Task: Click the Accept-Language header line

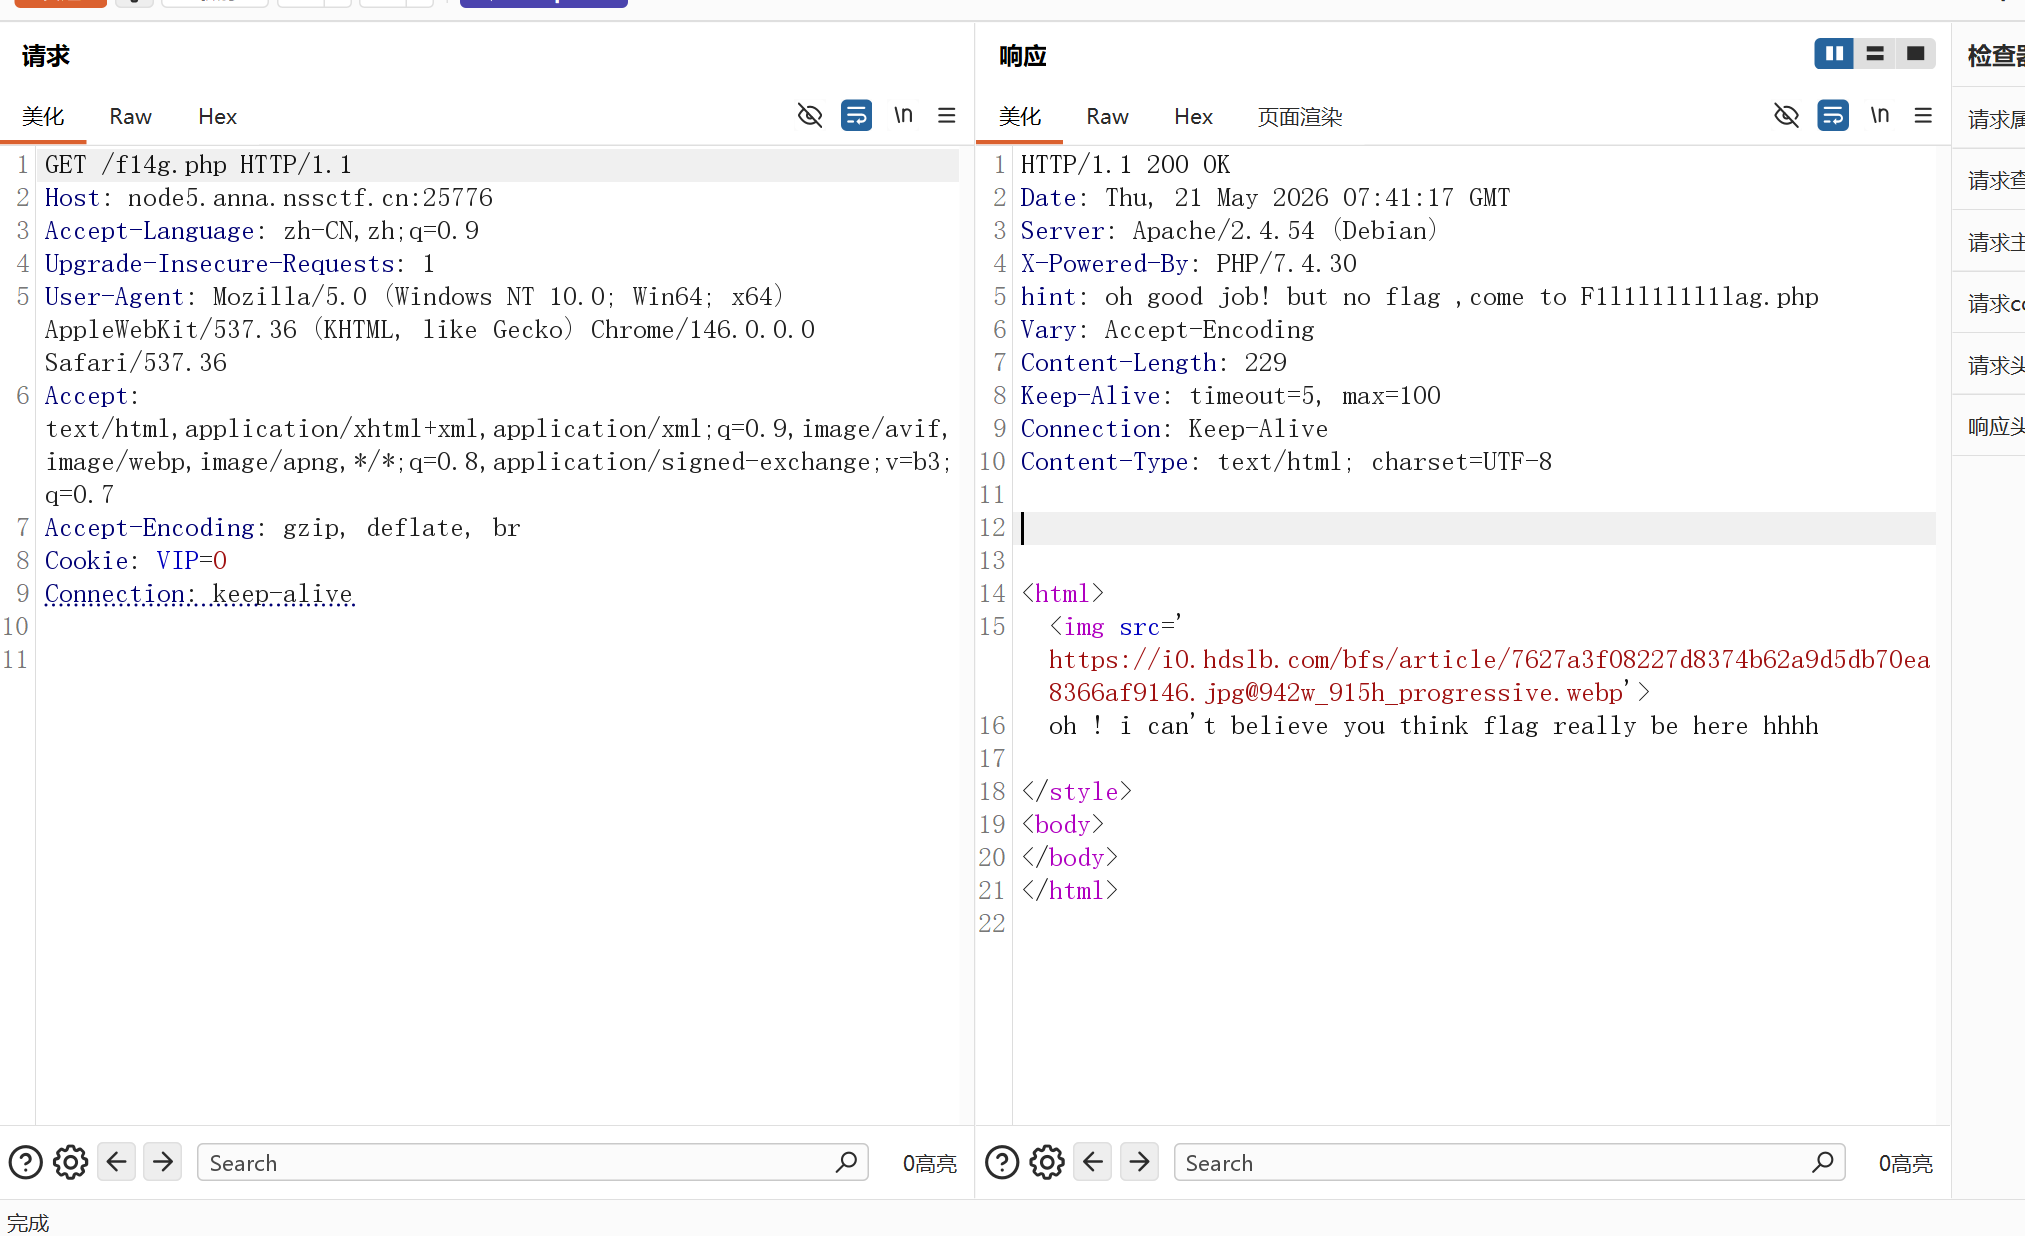Action: 262,231
